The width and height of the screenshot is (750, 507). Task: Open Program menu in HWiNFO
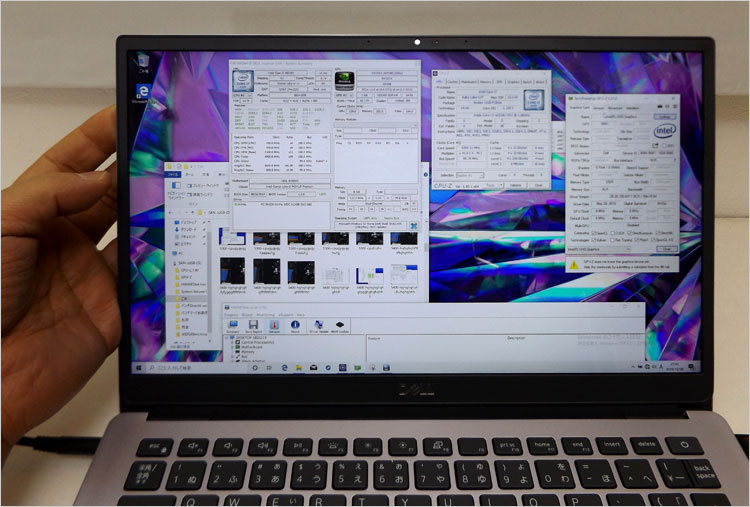[231, 315]
